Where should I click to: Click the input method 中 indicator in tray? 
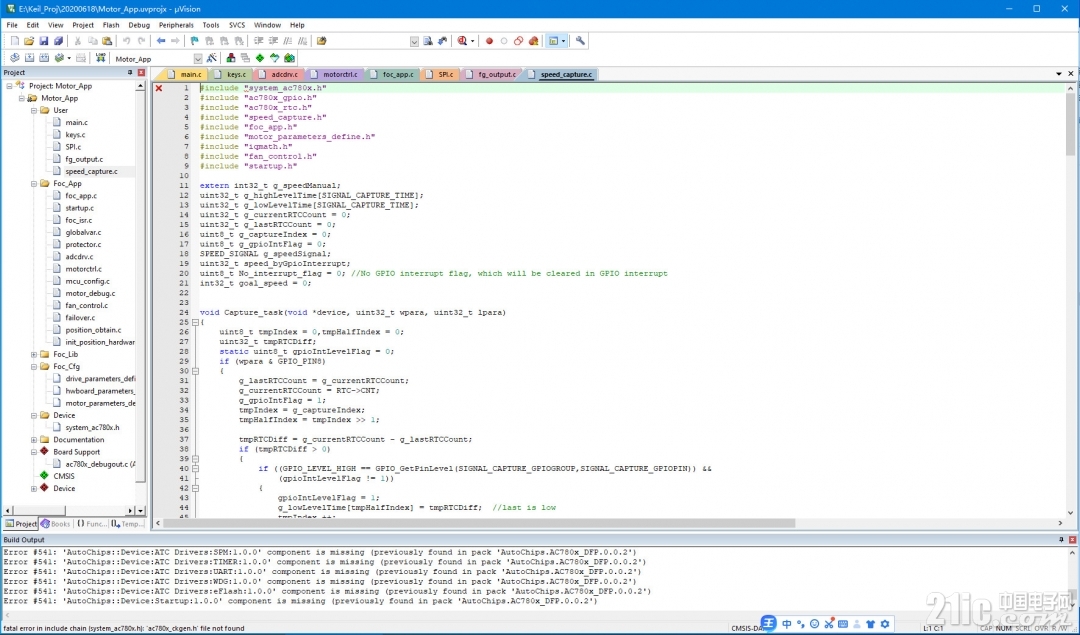787,624
